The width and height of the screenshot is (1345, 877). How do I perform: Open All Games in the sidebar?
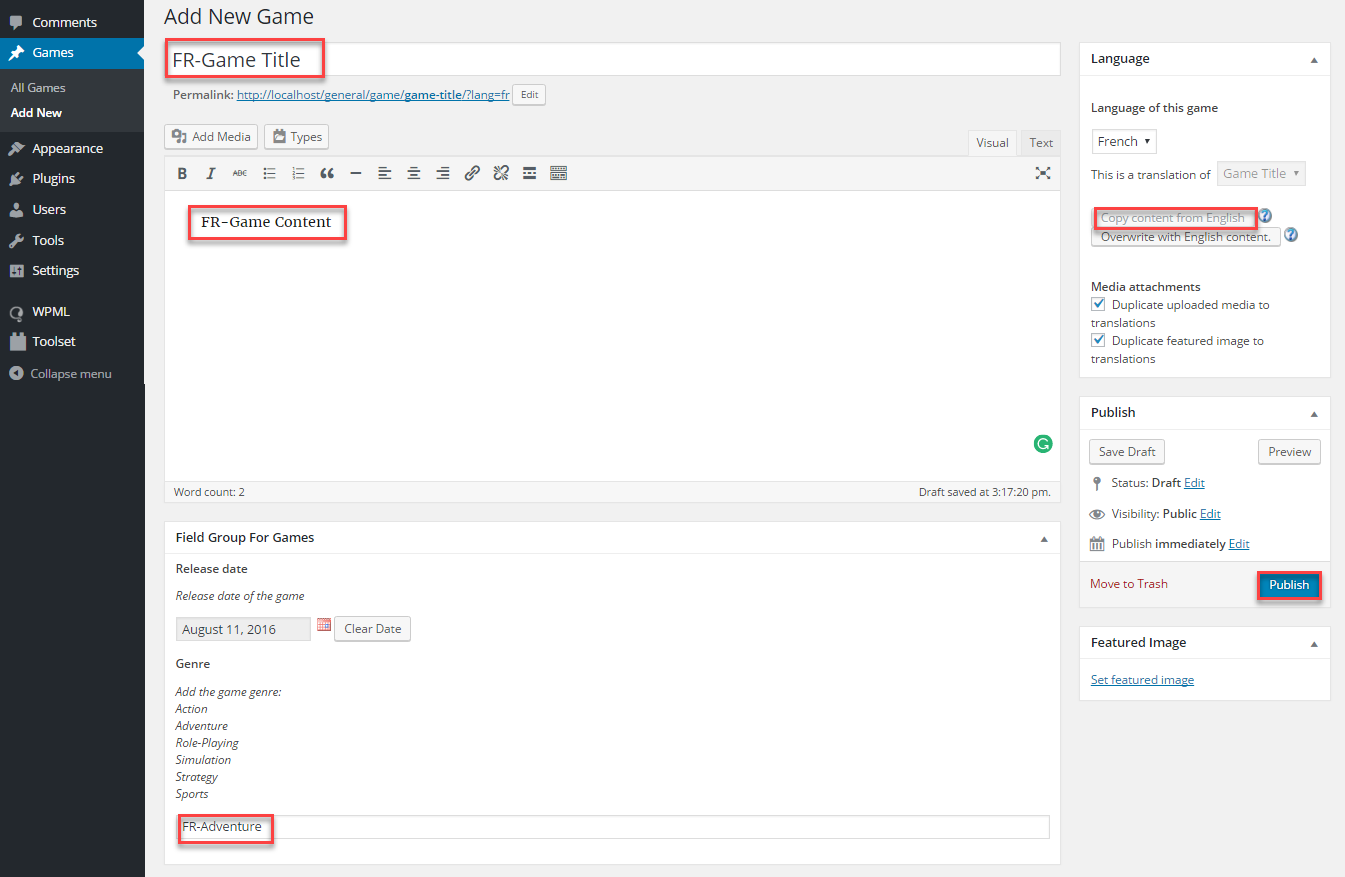[x=38, y=88]
